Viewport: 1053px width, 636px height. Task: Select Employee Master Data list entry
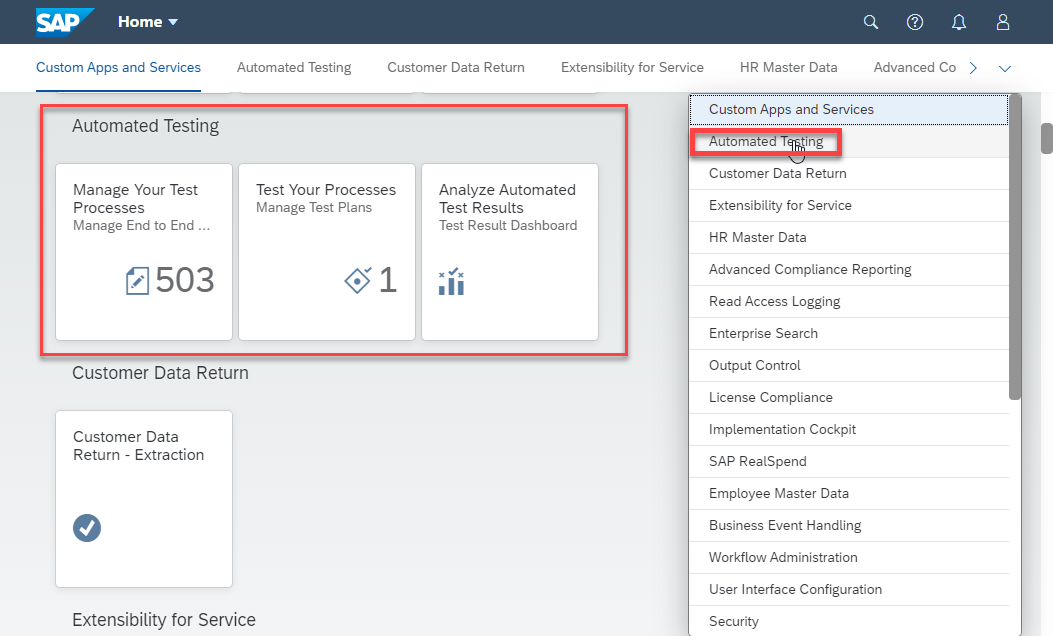coord(849,494)
